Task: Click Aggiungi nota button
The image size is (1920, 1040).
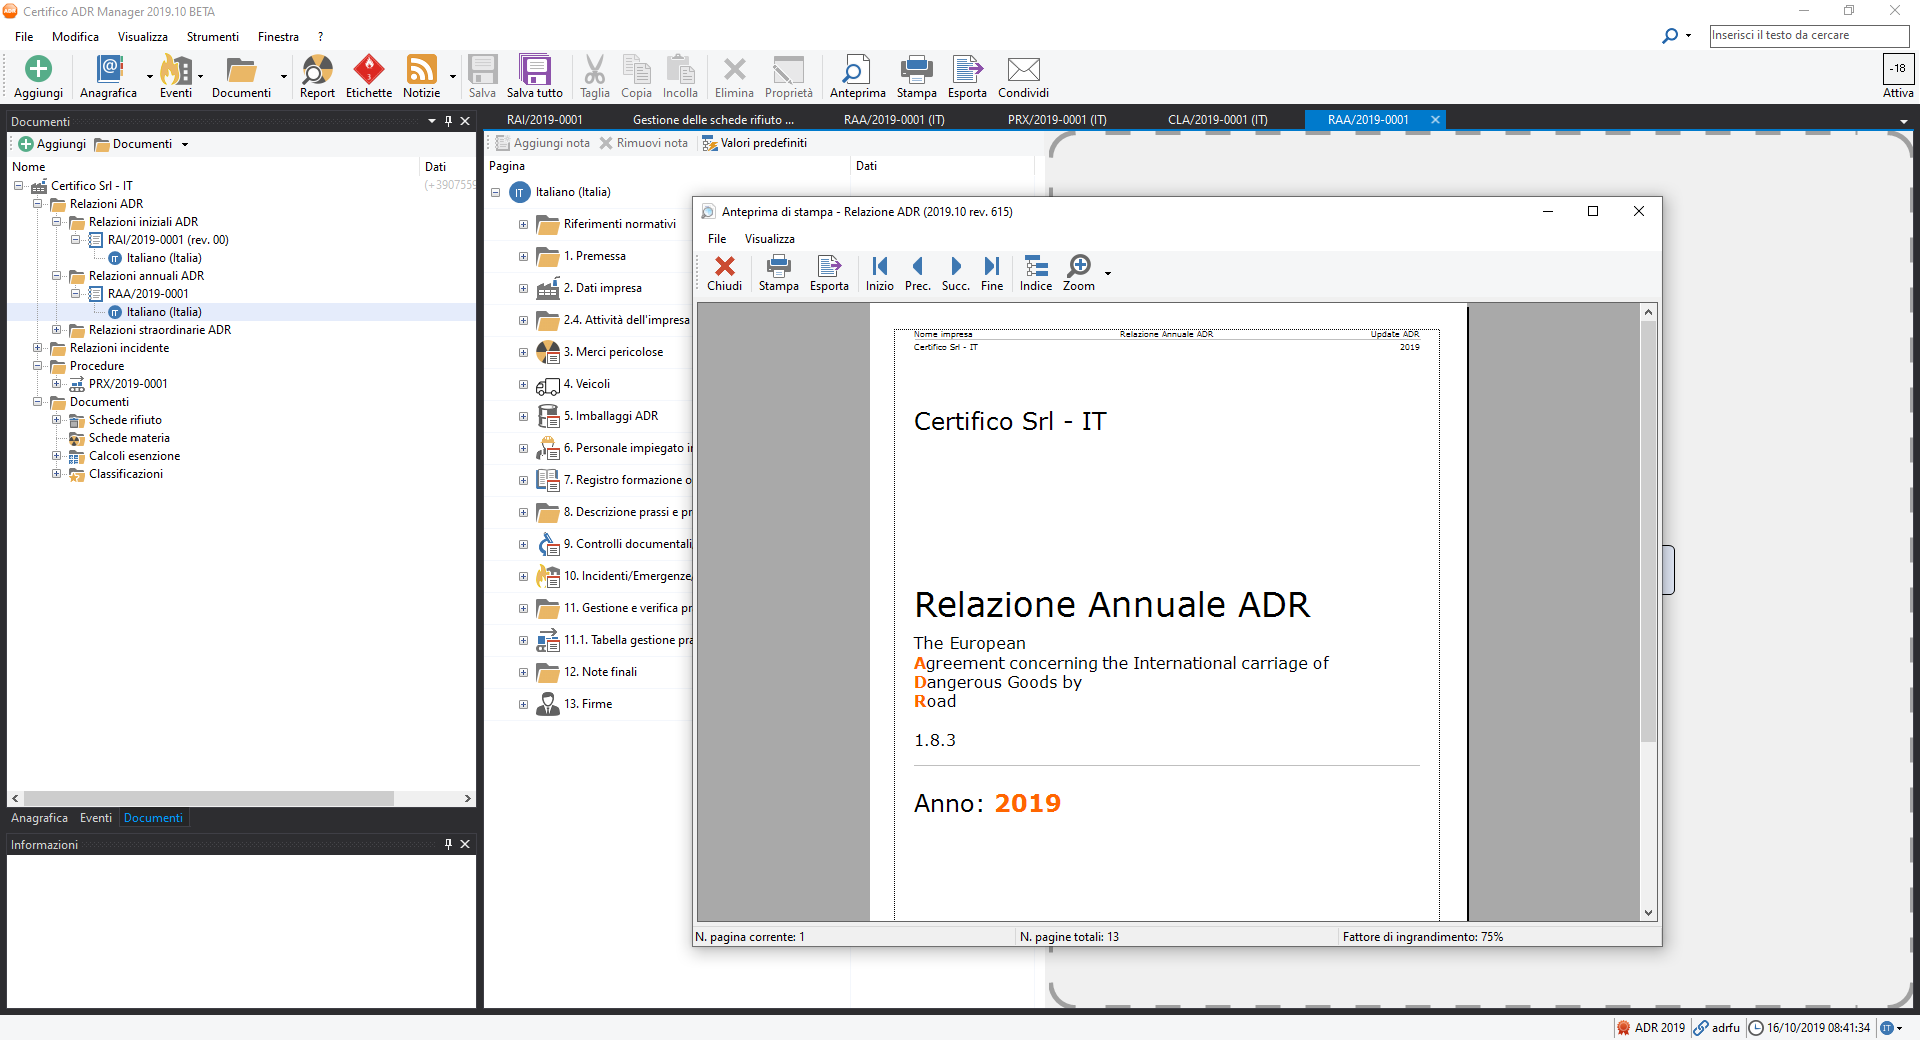Action: (x=543, y=143)
